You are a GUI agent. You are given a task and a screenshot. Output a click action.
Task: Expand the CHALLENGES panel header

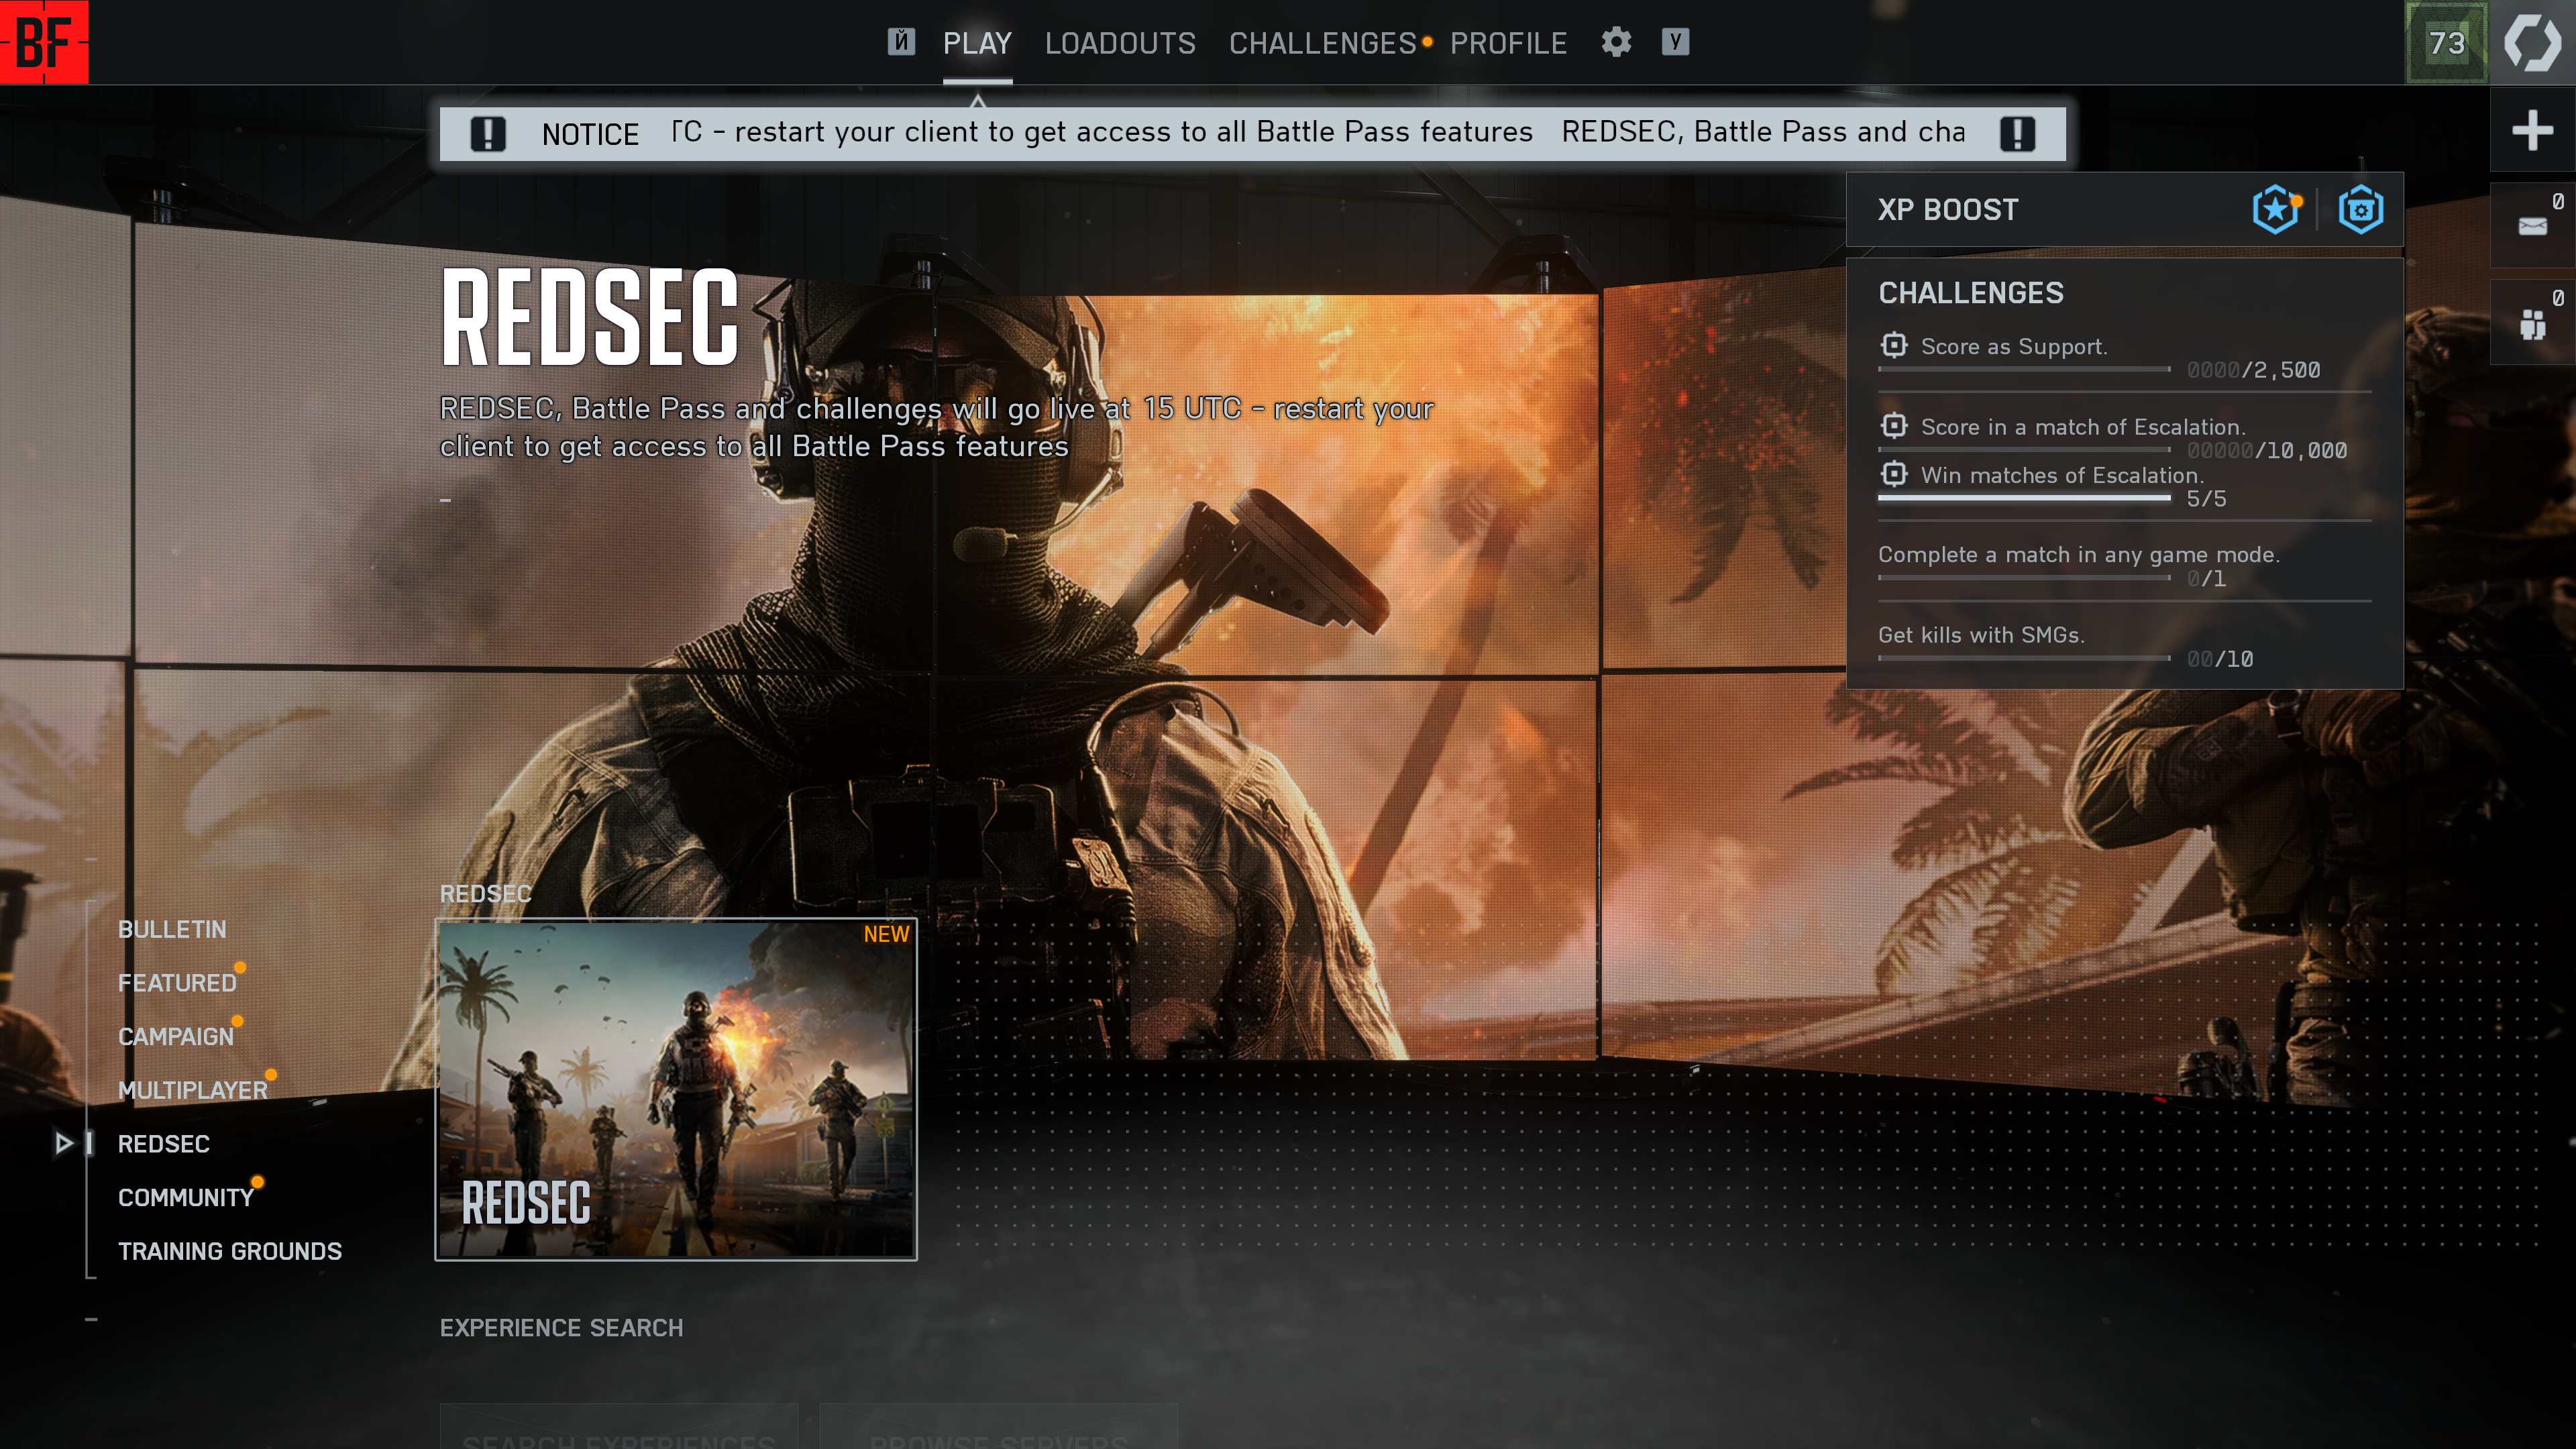click(1970, 293)
